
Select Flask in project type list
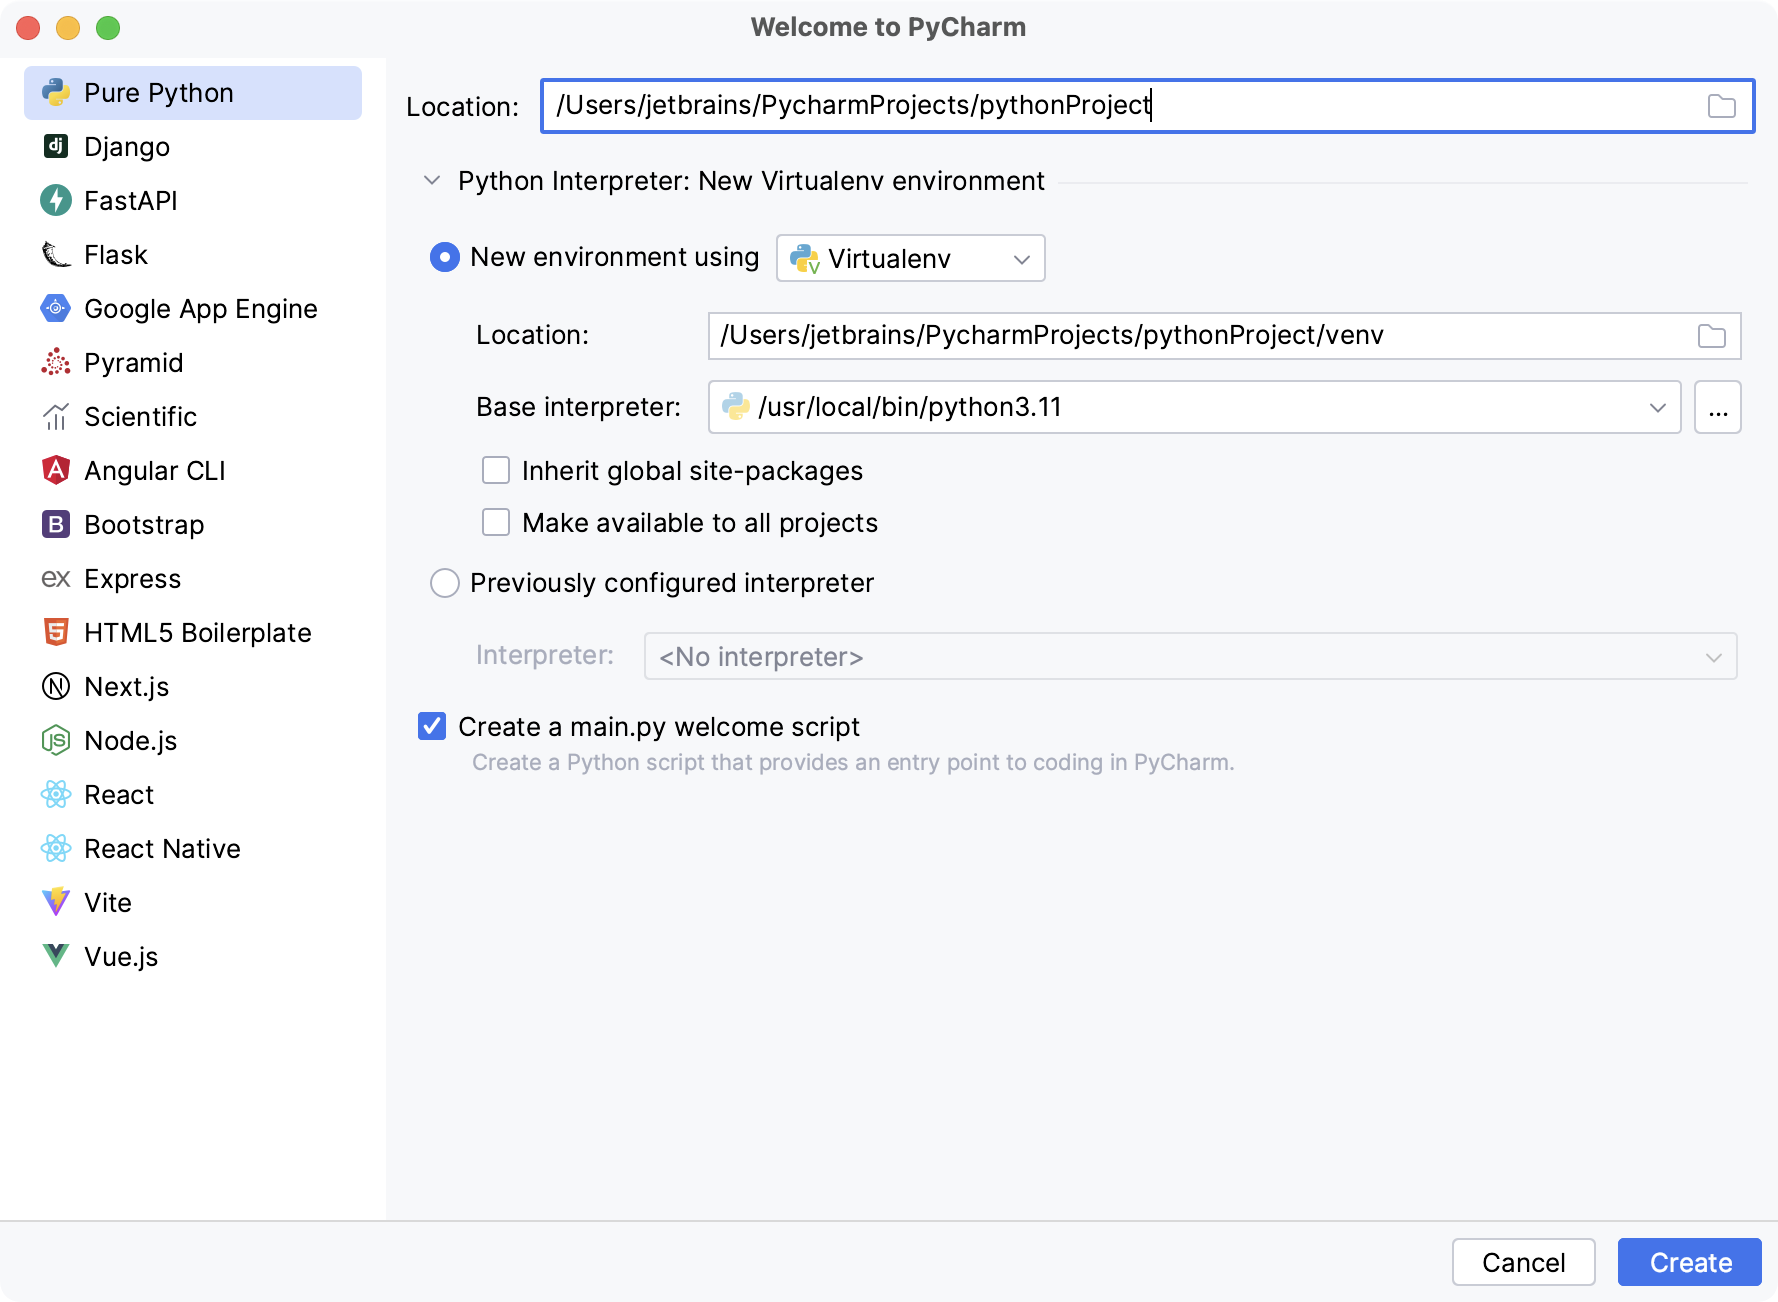[x=193, y=255]
